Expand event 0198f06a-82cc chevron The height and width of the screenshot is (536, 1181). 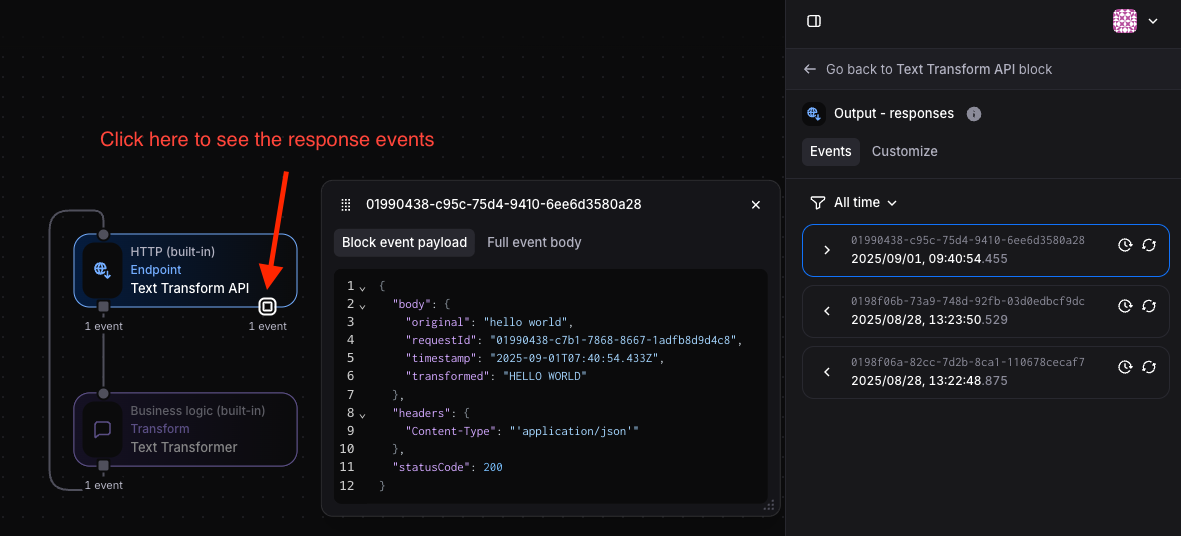pyautogui.click(x=827, y=372)
